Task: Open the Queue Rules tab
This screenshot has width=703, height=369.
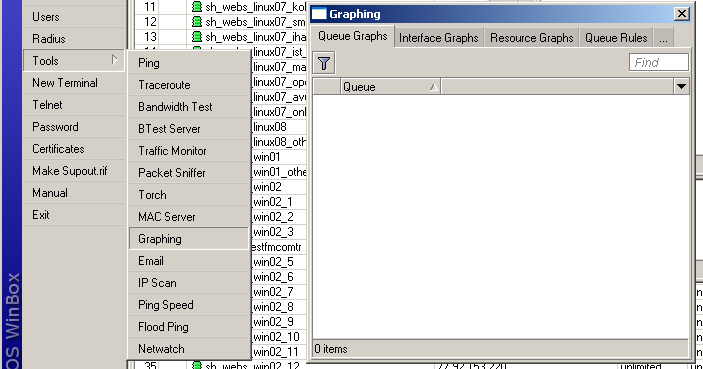Action: [x=616, y=38]
